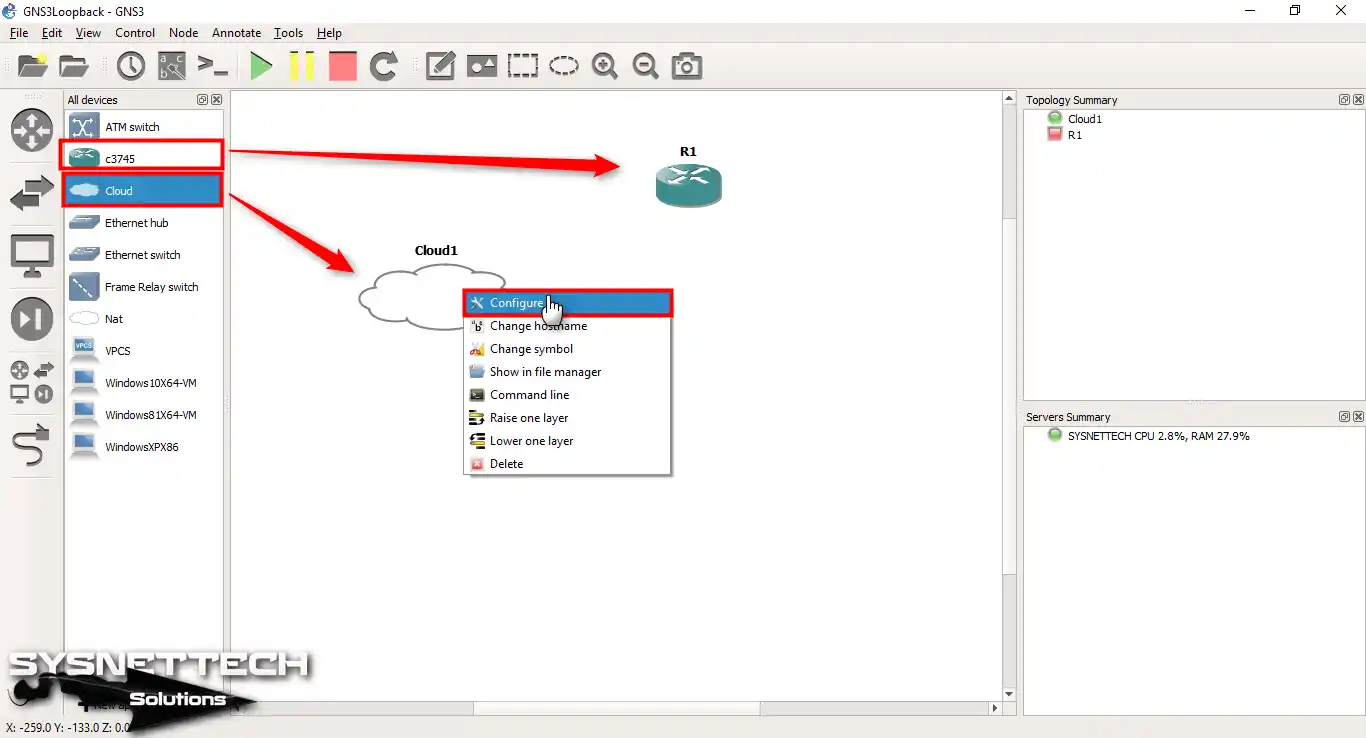
Task: Click the zoom in magnifier icon
Action: click(604, 66)
